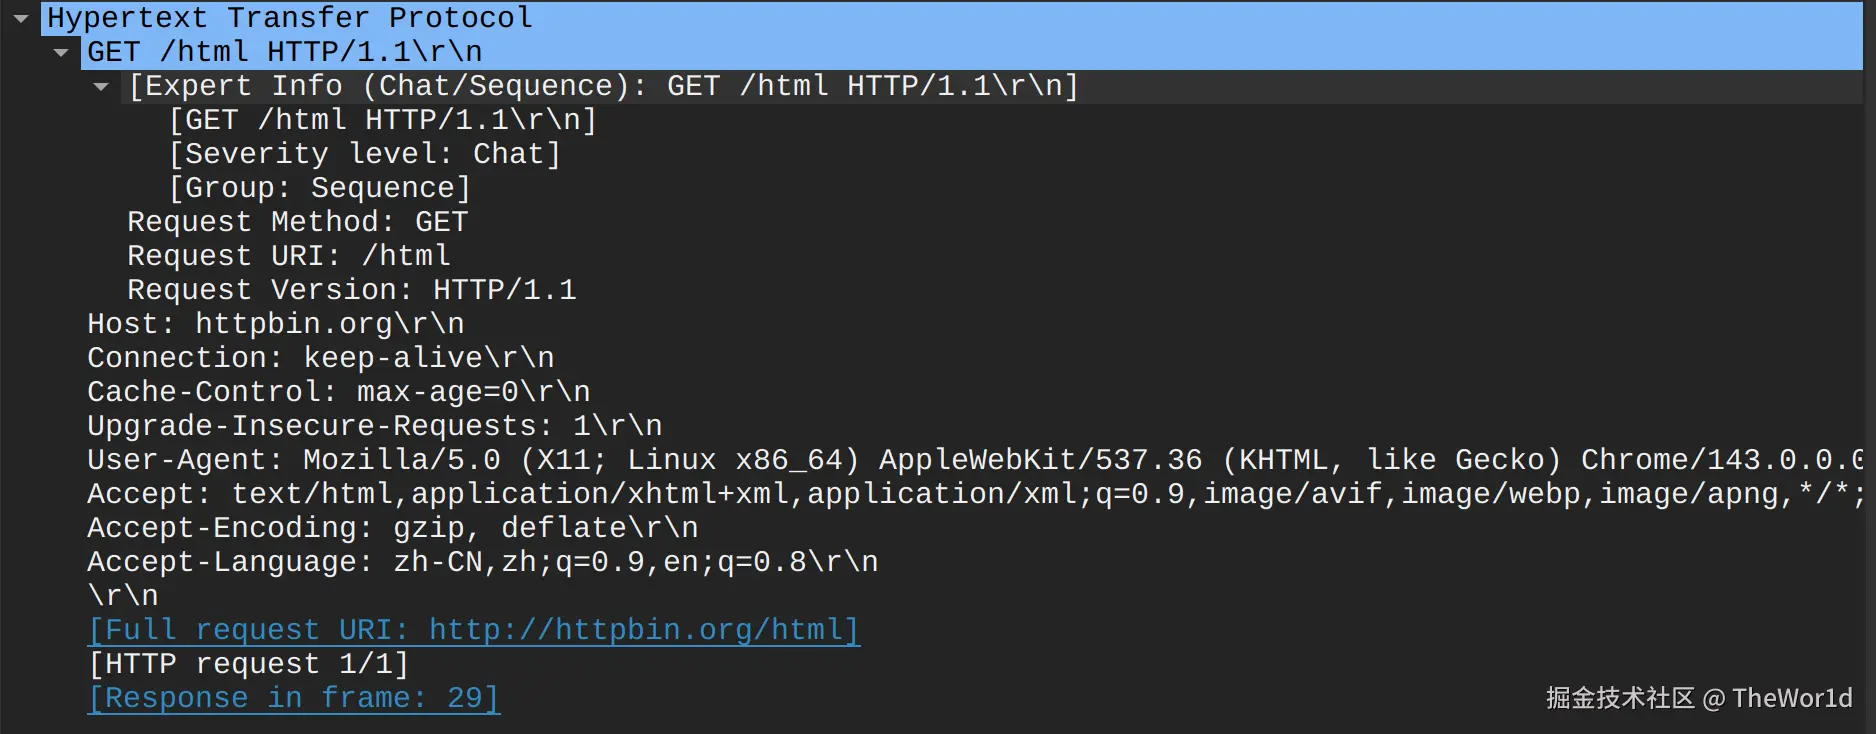Select the Upgrade-Insecure-Requests header line
This screenshot has height=734, width=1876.
click(374, 426)
